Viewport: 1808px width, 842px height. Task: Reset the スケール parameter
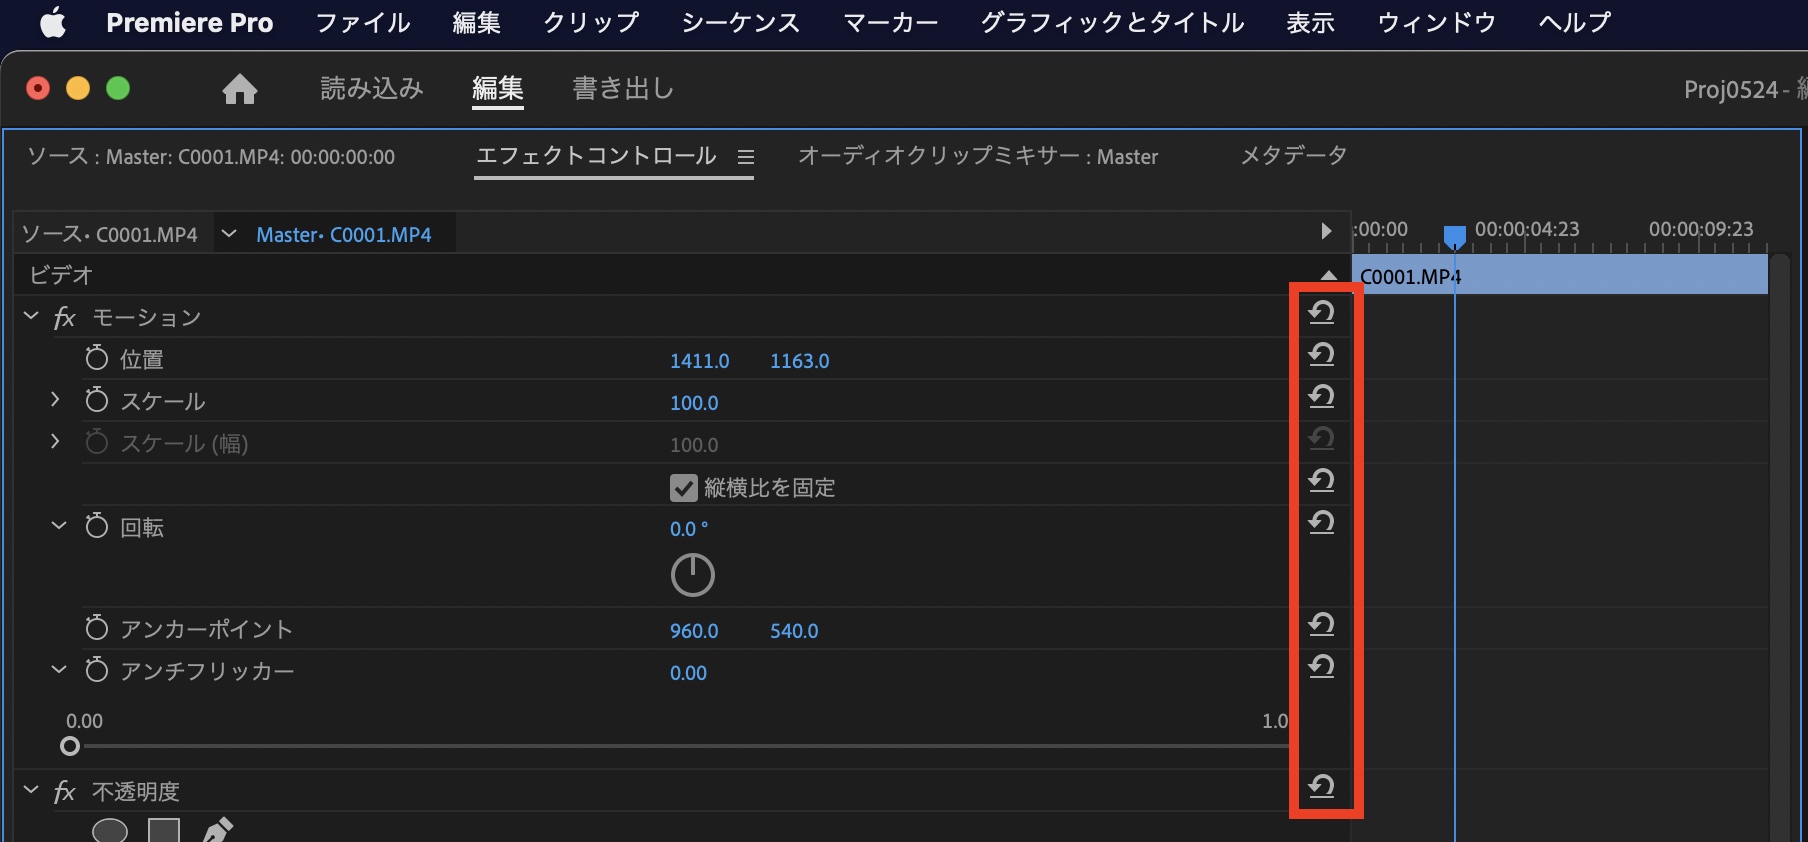[x=1322, y=397]
